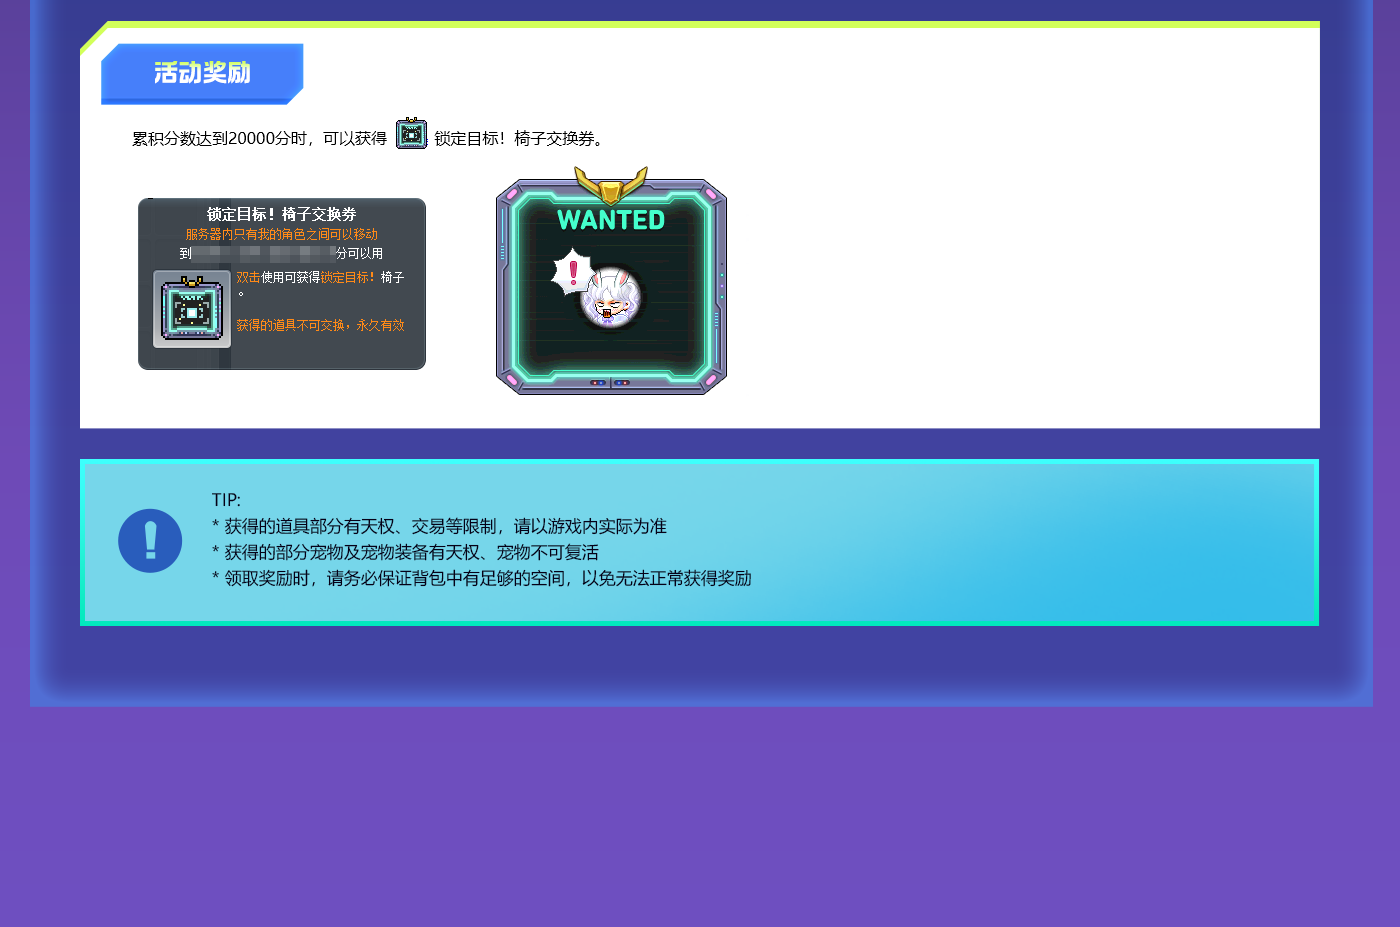Click the blue exclamation icon in the tip box
1400x927 pixels.
(150, 541)
